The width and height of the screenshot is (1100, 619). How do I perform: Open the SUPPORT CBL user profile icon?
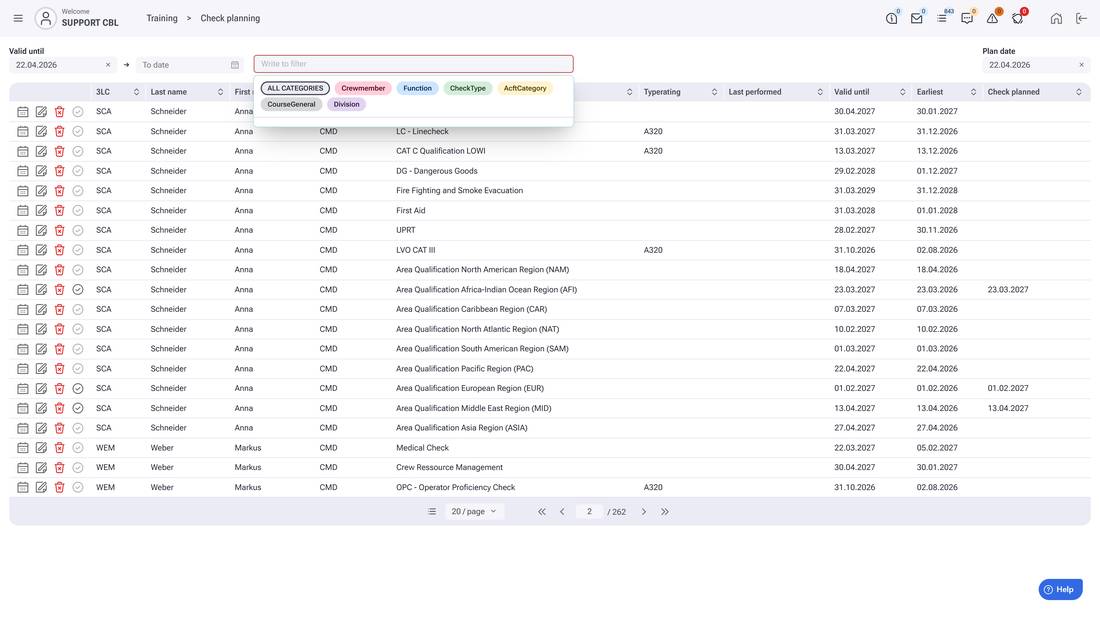(x=46, y=18)
